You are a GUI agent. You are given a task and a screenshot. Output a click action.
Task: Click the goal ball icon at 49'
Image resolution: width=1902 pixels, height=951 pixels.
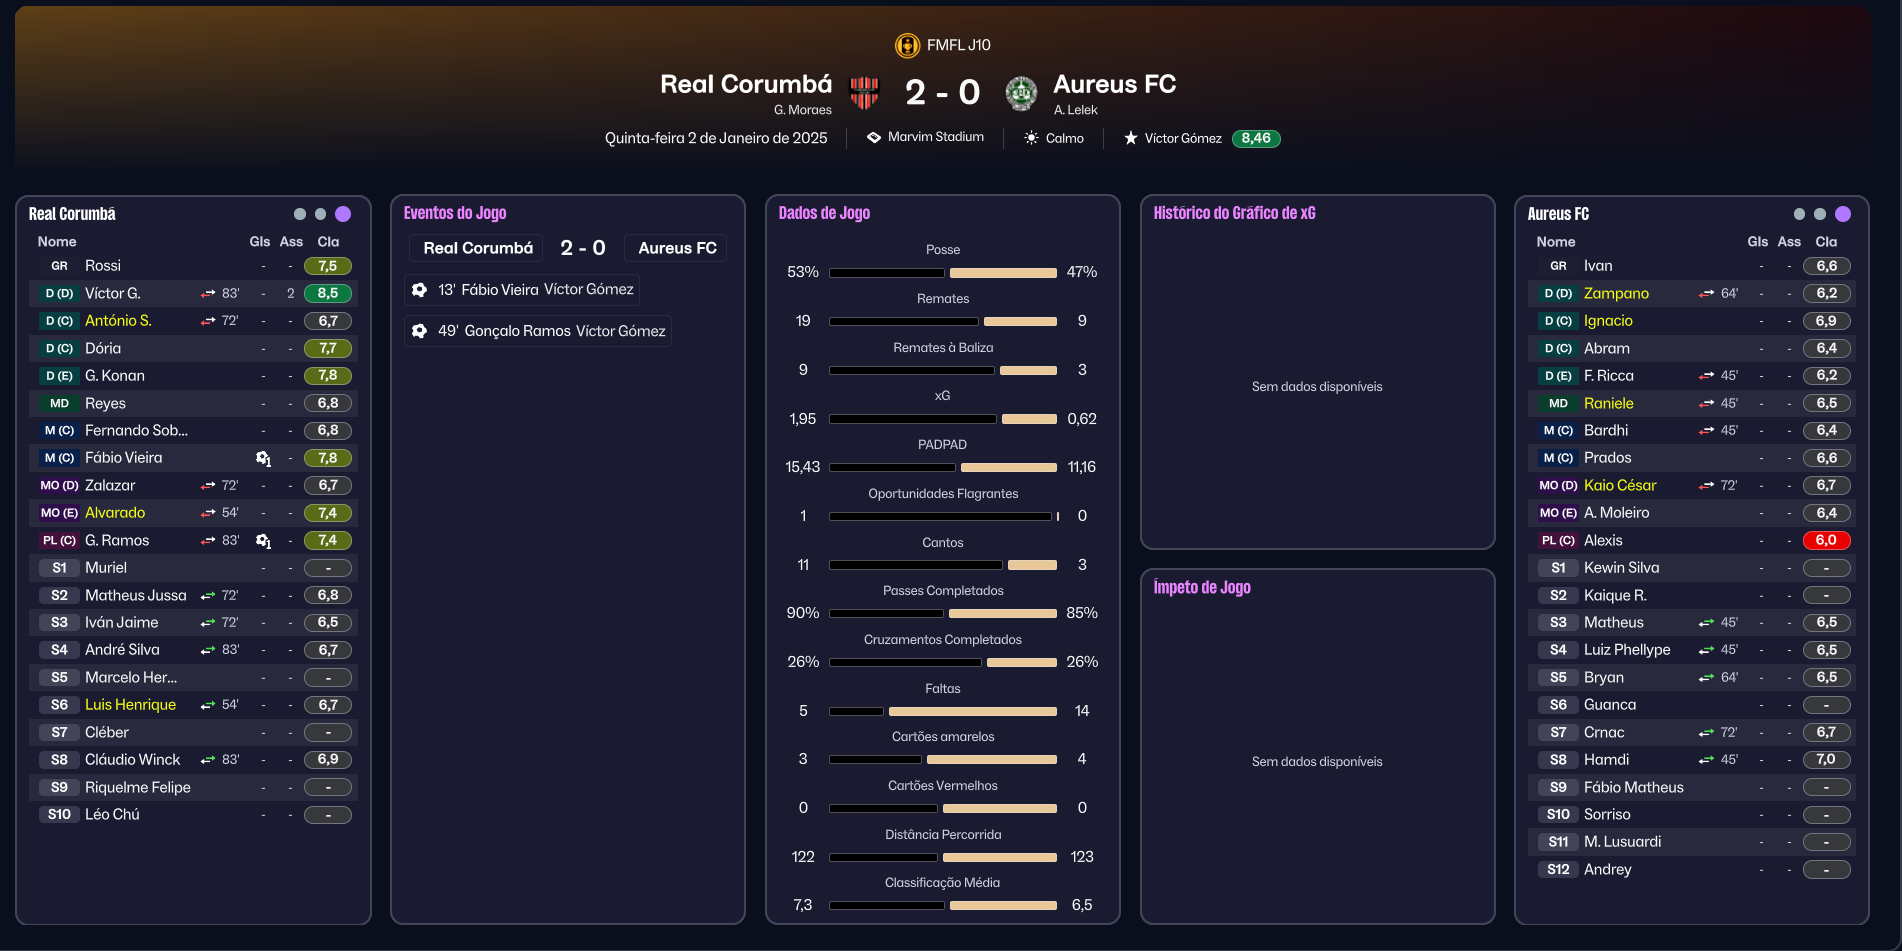[x=420, y=331]
